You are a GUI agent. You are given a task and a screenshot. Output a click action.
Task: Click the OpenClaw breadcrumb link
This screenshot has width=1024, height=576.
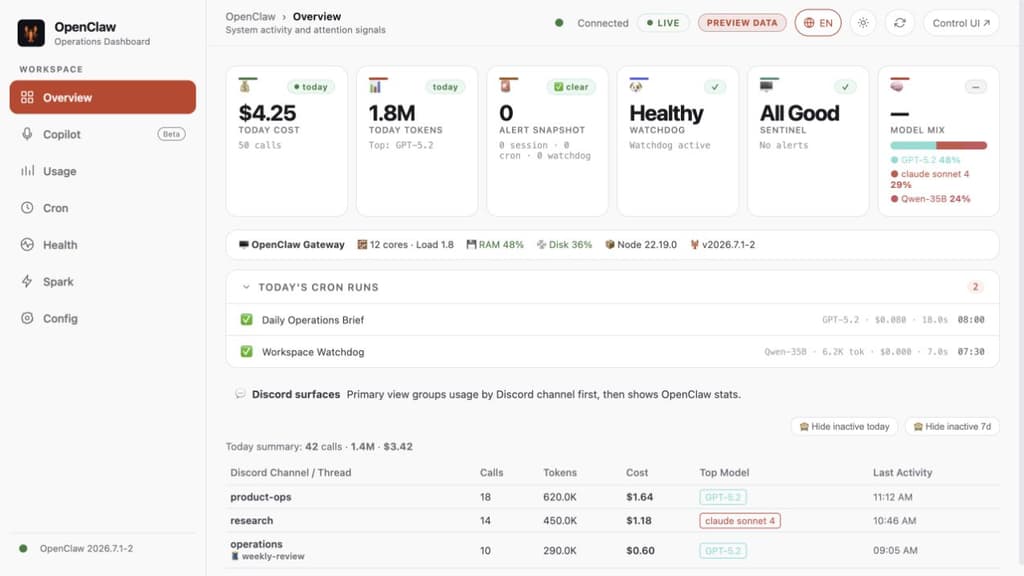coord(250,16)
